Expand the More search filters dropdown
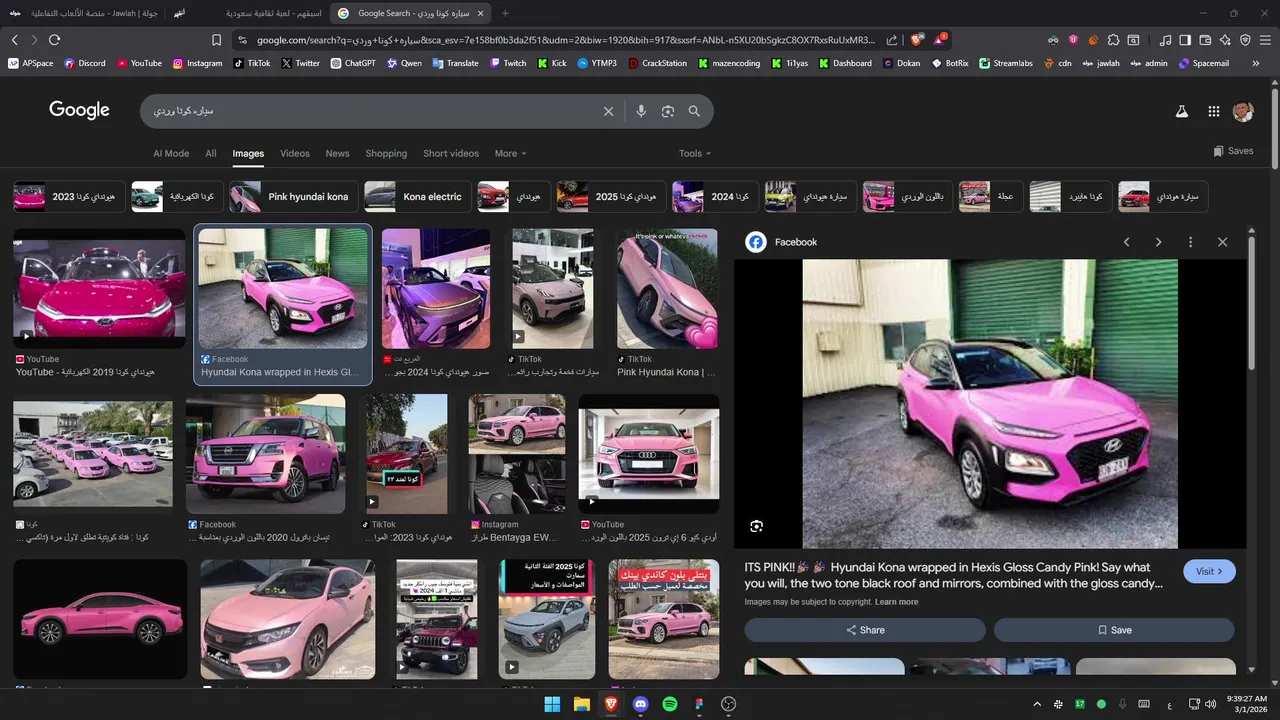This screenshot has height=720, width=1280. pos(510,153)
